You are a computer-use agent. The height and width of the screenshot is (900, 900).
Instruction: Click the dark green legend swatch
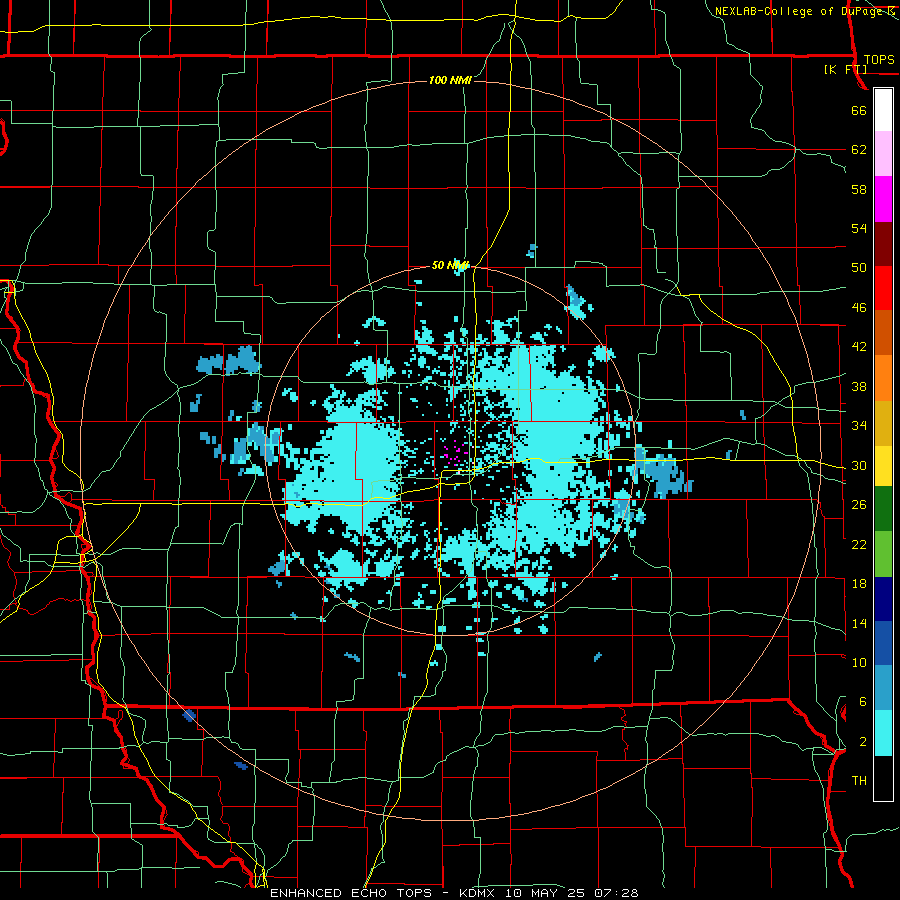pos(883,509)
